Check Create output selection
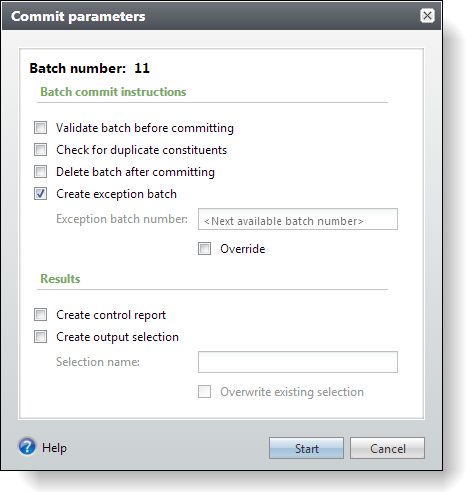The image size is (466, 492). (41, 337)
